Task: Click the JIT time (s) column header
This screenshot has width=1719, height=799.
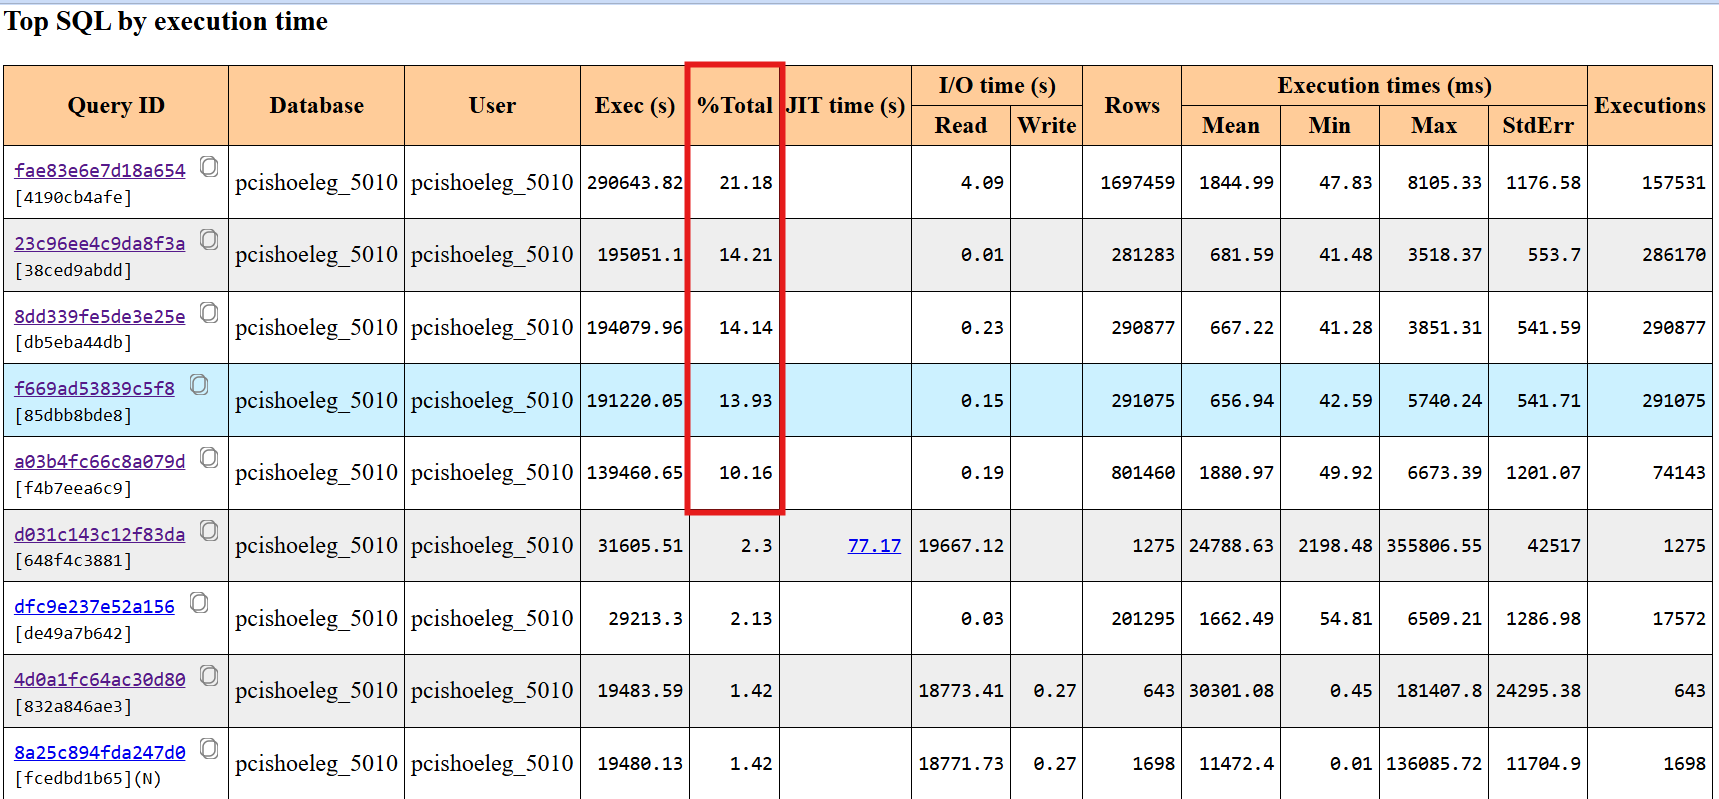Action: [846, 106]
